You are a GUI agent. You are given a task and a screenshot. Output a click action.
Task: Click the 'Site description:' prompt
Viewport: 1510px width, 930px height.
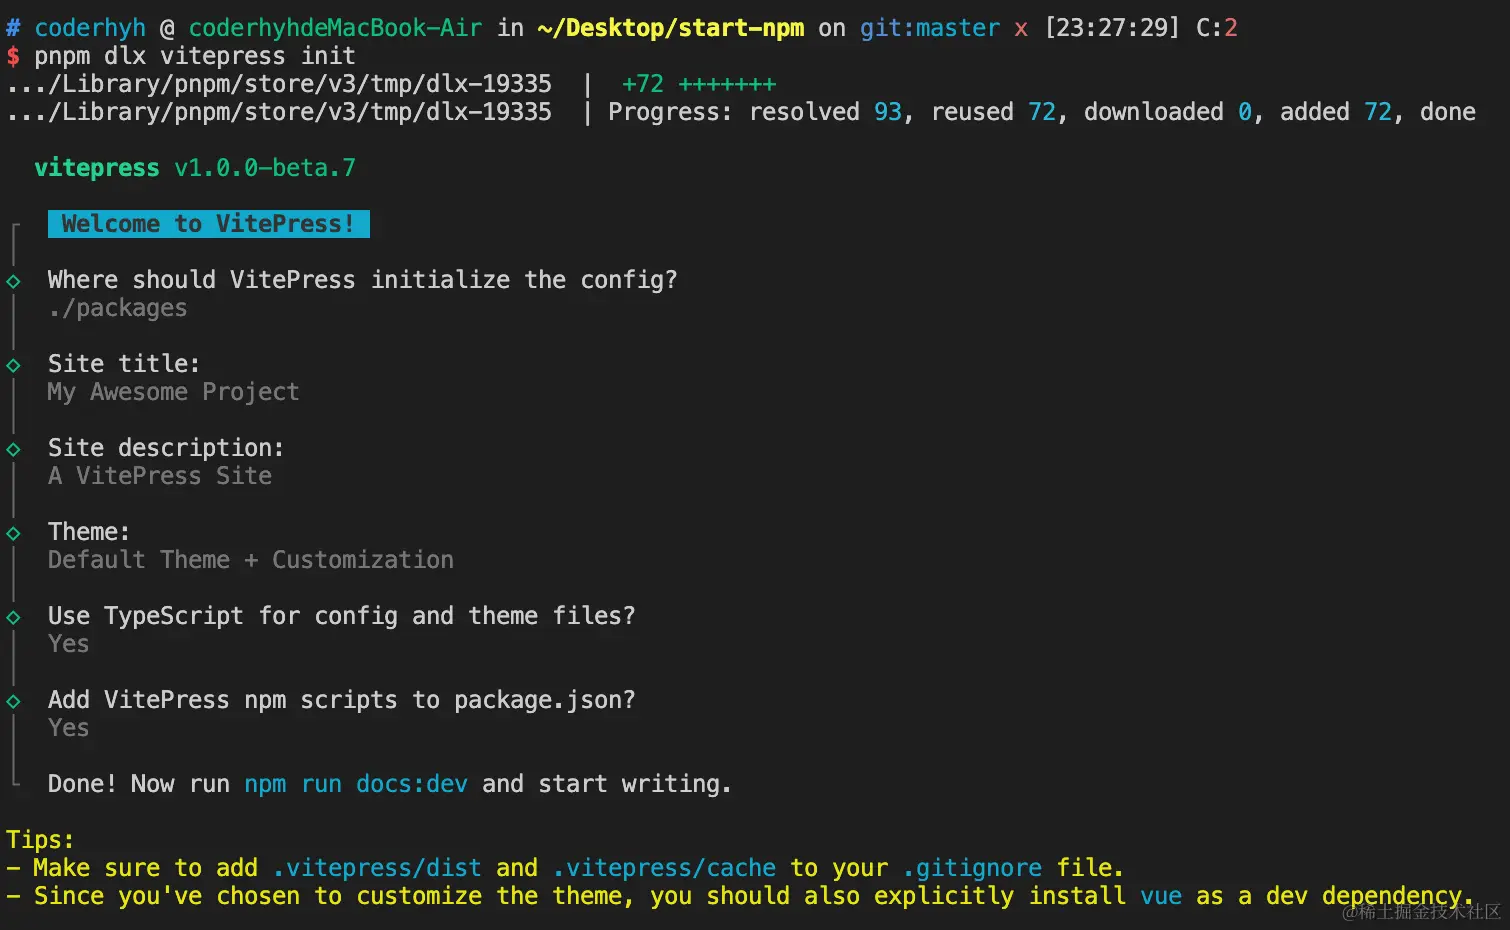(166, 448)
